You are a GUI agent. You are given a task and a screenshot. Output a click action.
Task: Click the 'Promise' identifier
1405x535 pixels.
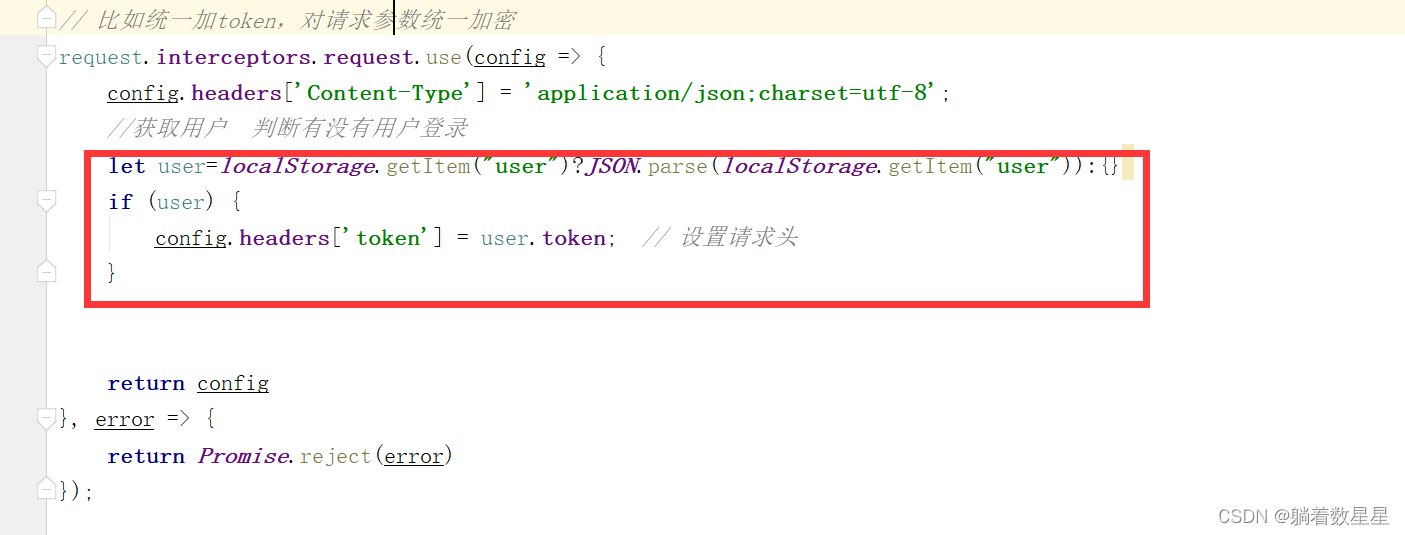[244, 456]
